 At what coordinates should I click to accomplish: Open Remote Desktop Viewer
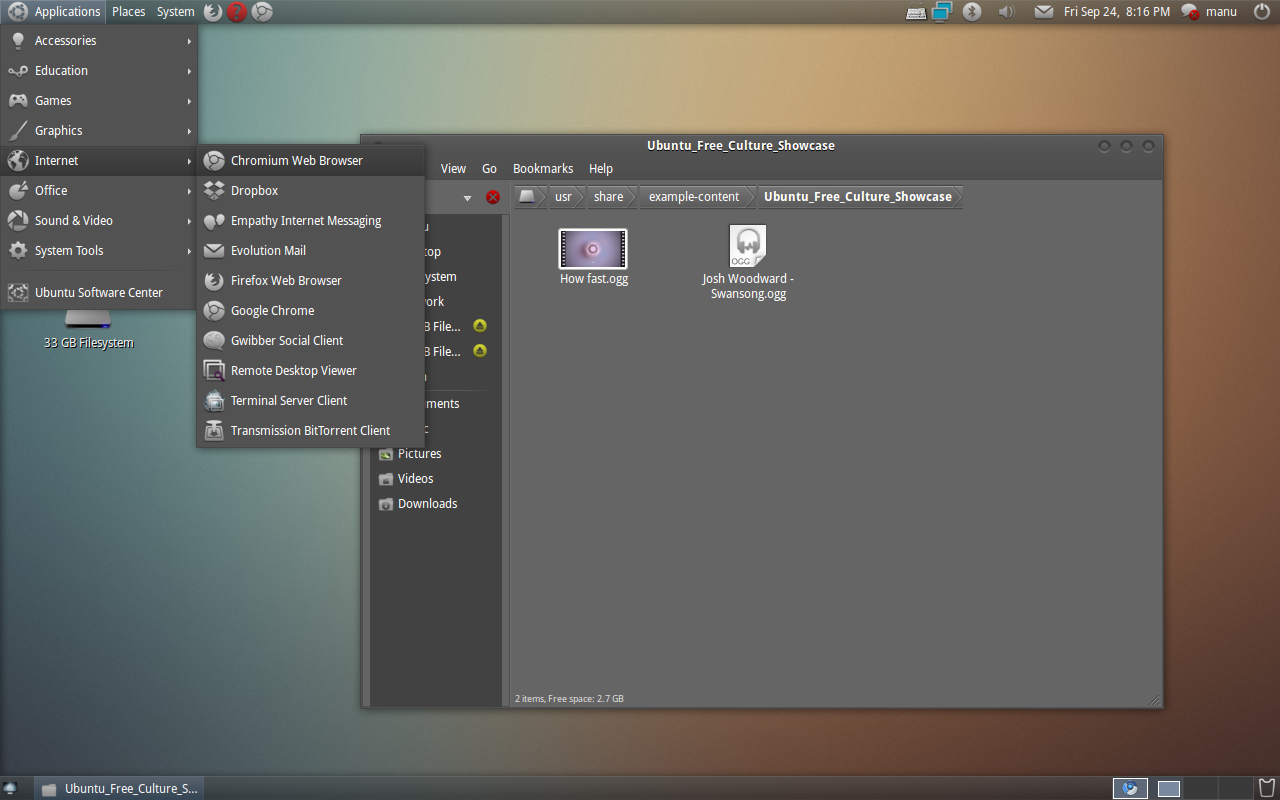click(310, 370)
